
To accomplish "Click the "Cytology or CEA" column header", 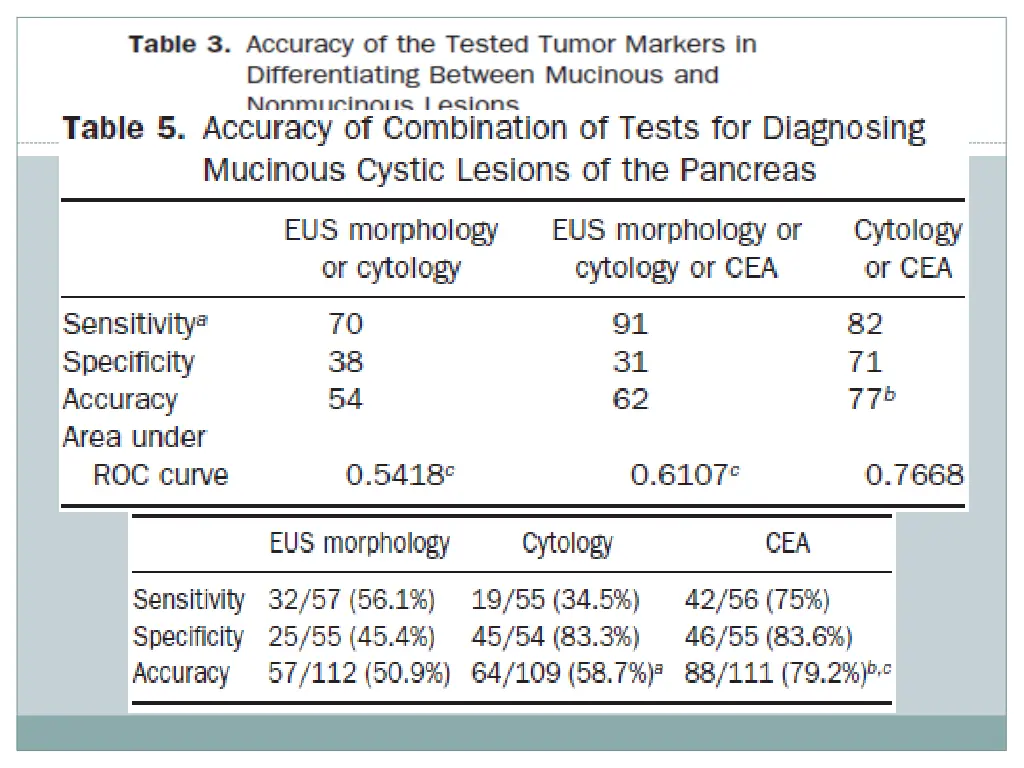I will (x=907, y=249).
